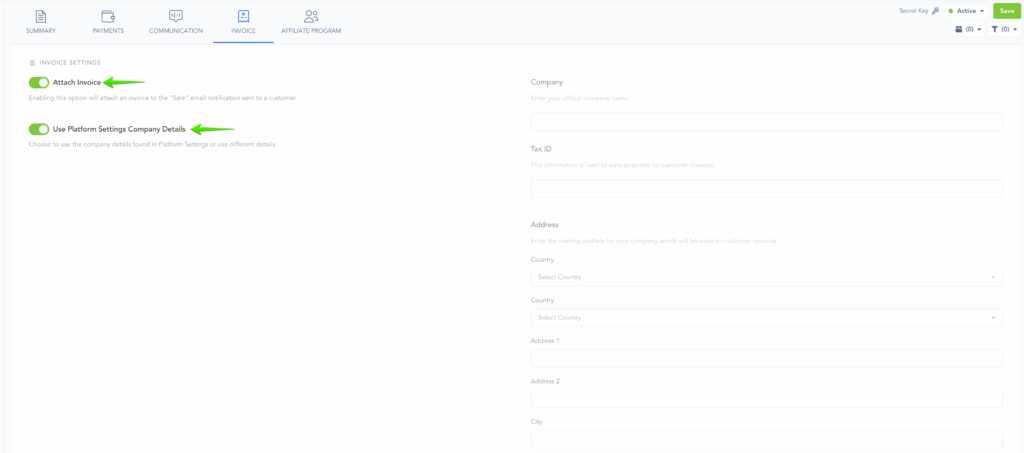Click the Invoice Settings document icon
The width and height of the screenshot is (1024, 453).
32,63
